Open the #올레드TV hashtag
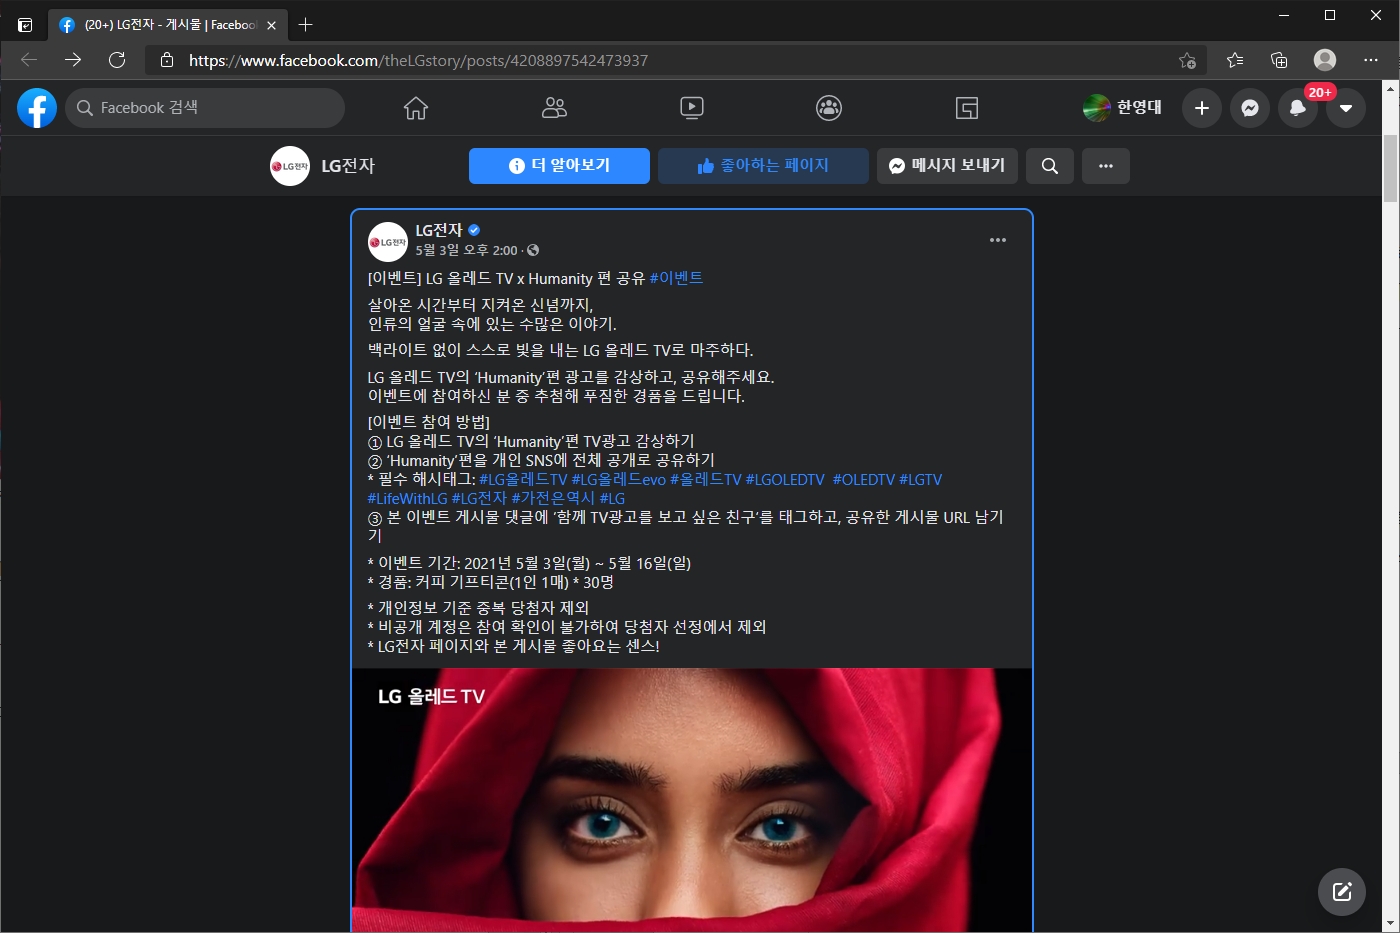The width and height of the screenshot is (1400, 933). pyautogui.click(x=706, y=480)
